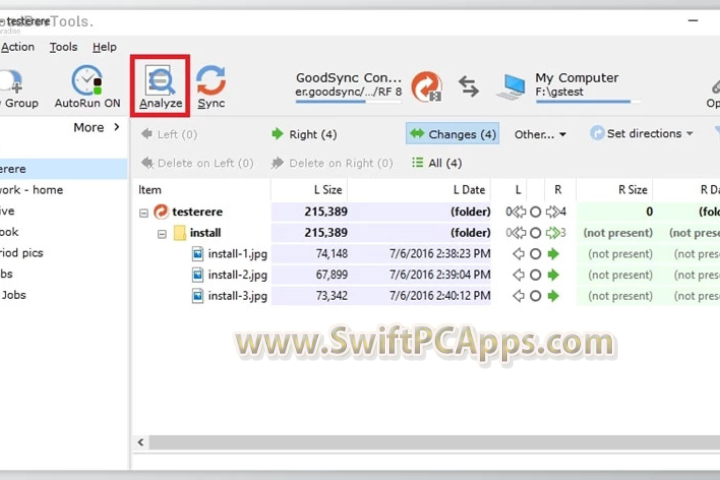The image size is (720, 480).
Task: Click the 73,342 size cell
Action: coord(310,296)
